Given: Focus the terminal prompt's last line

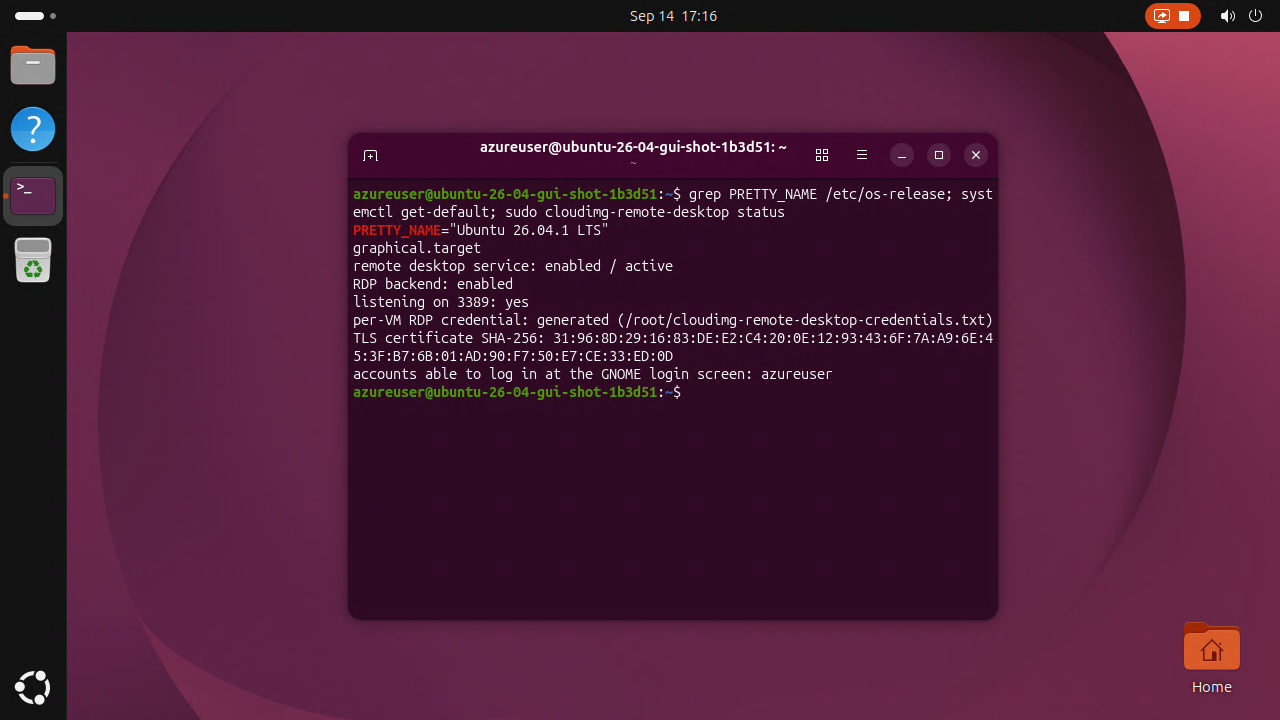Looking at the screenshot, I should click(673, 392).
